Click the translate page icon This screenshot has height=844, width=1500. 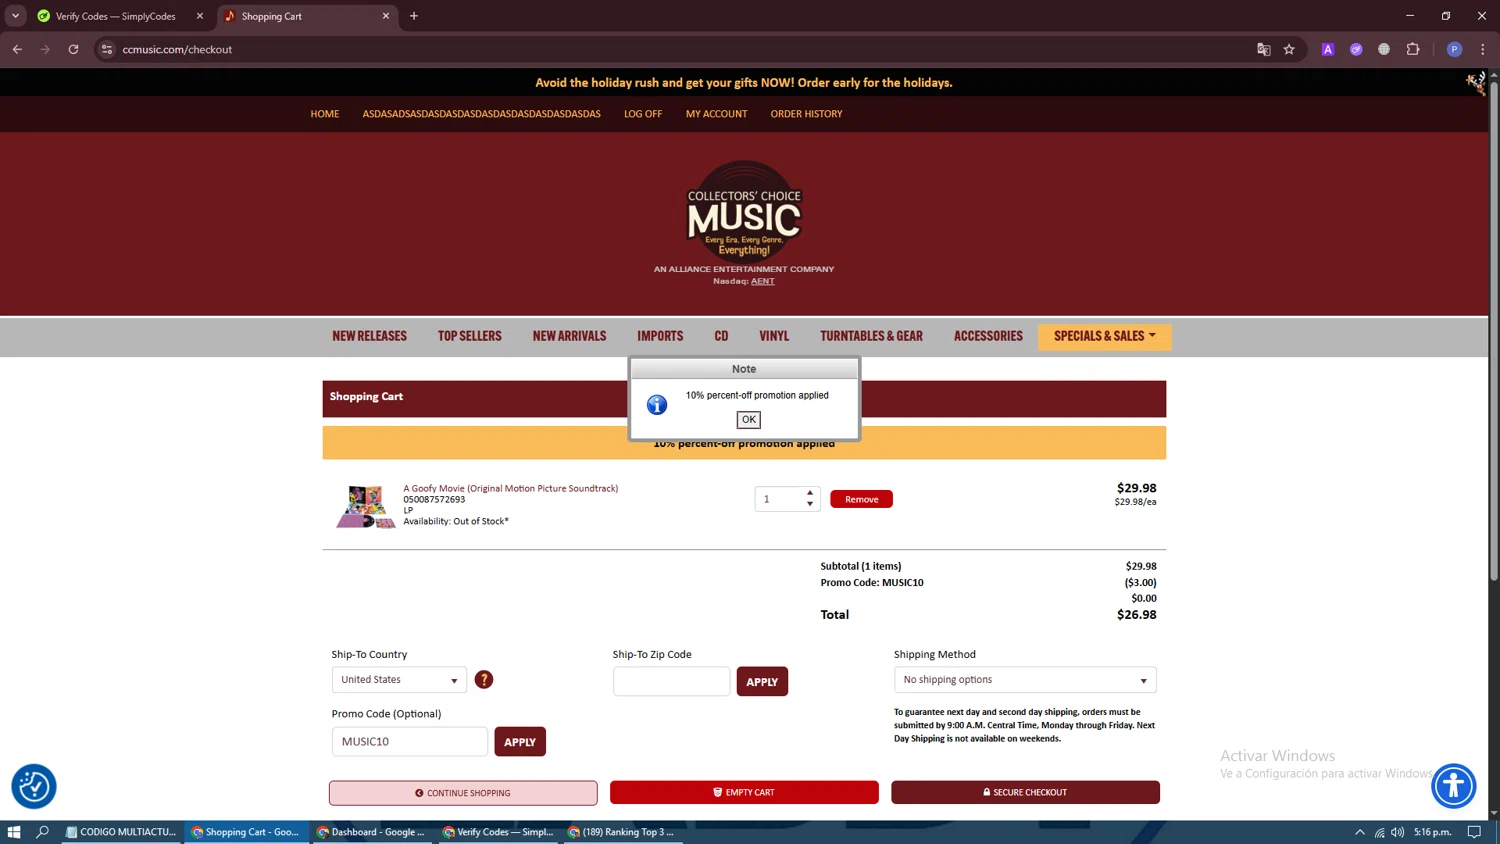(x=1263, y=49)
